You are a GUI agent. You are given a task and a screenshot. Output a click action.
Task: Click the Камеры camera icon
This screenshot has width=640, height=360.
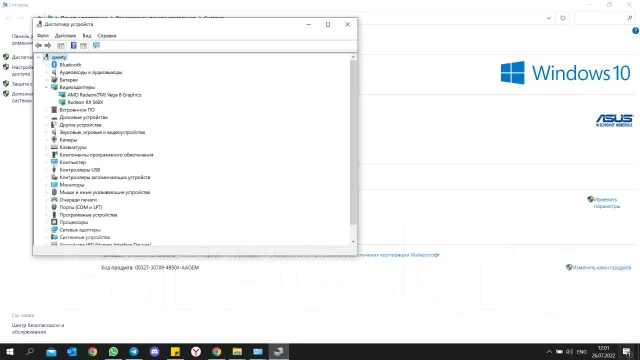pos(54,140)
